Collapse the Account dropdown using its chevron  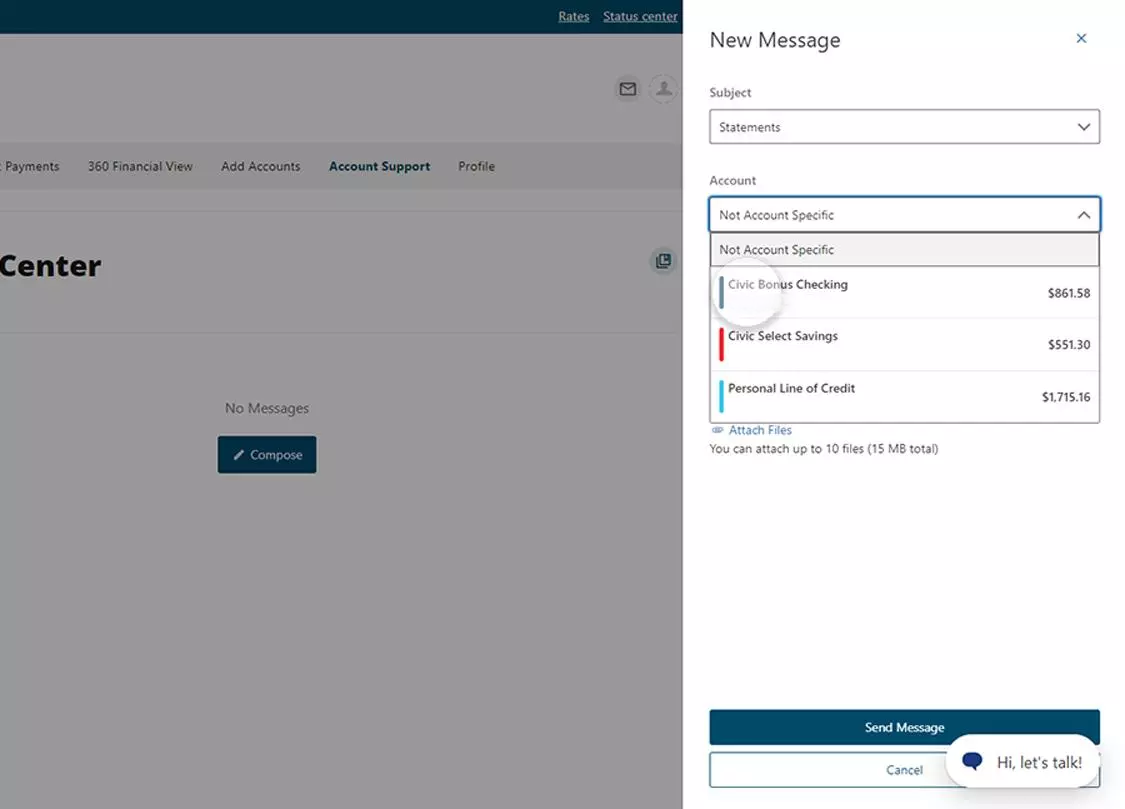click(1083, 214)
